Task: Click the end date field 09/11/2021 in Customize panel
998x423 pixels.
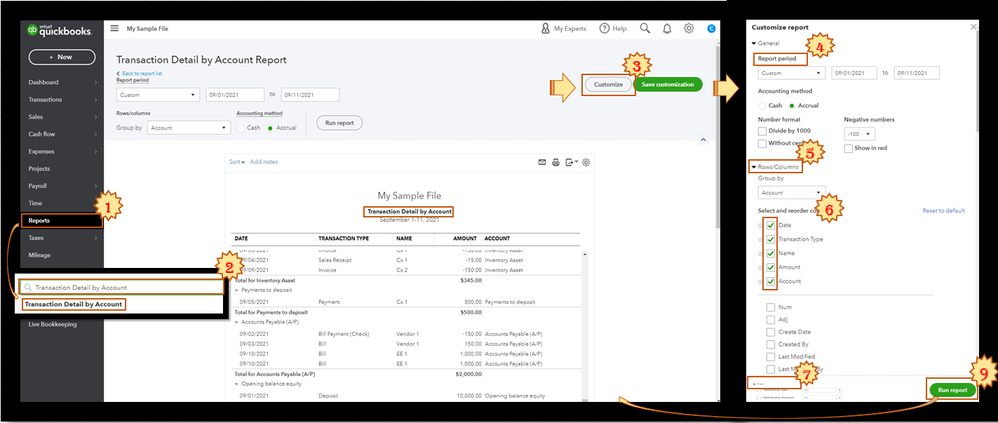Action: point(917,73)
